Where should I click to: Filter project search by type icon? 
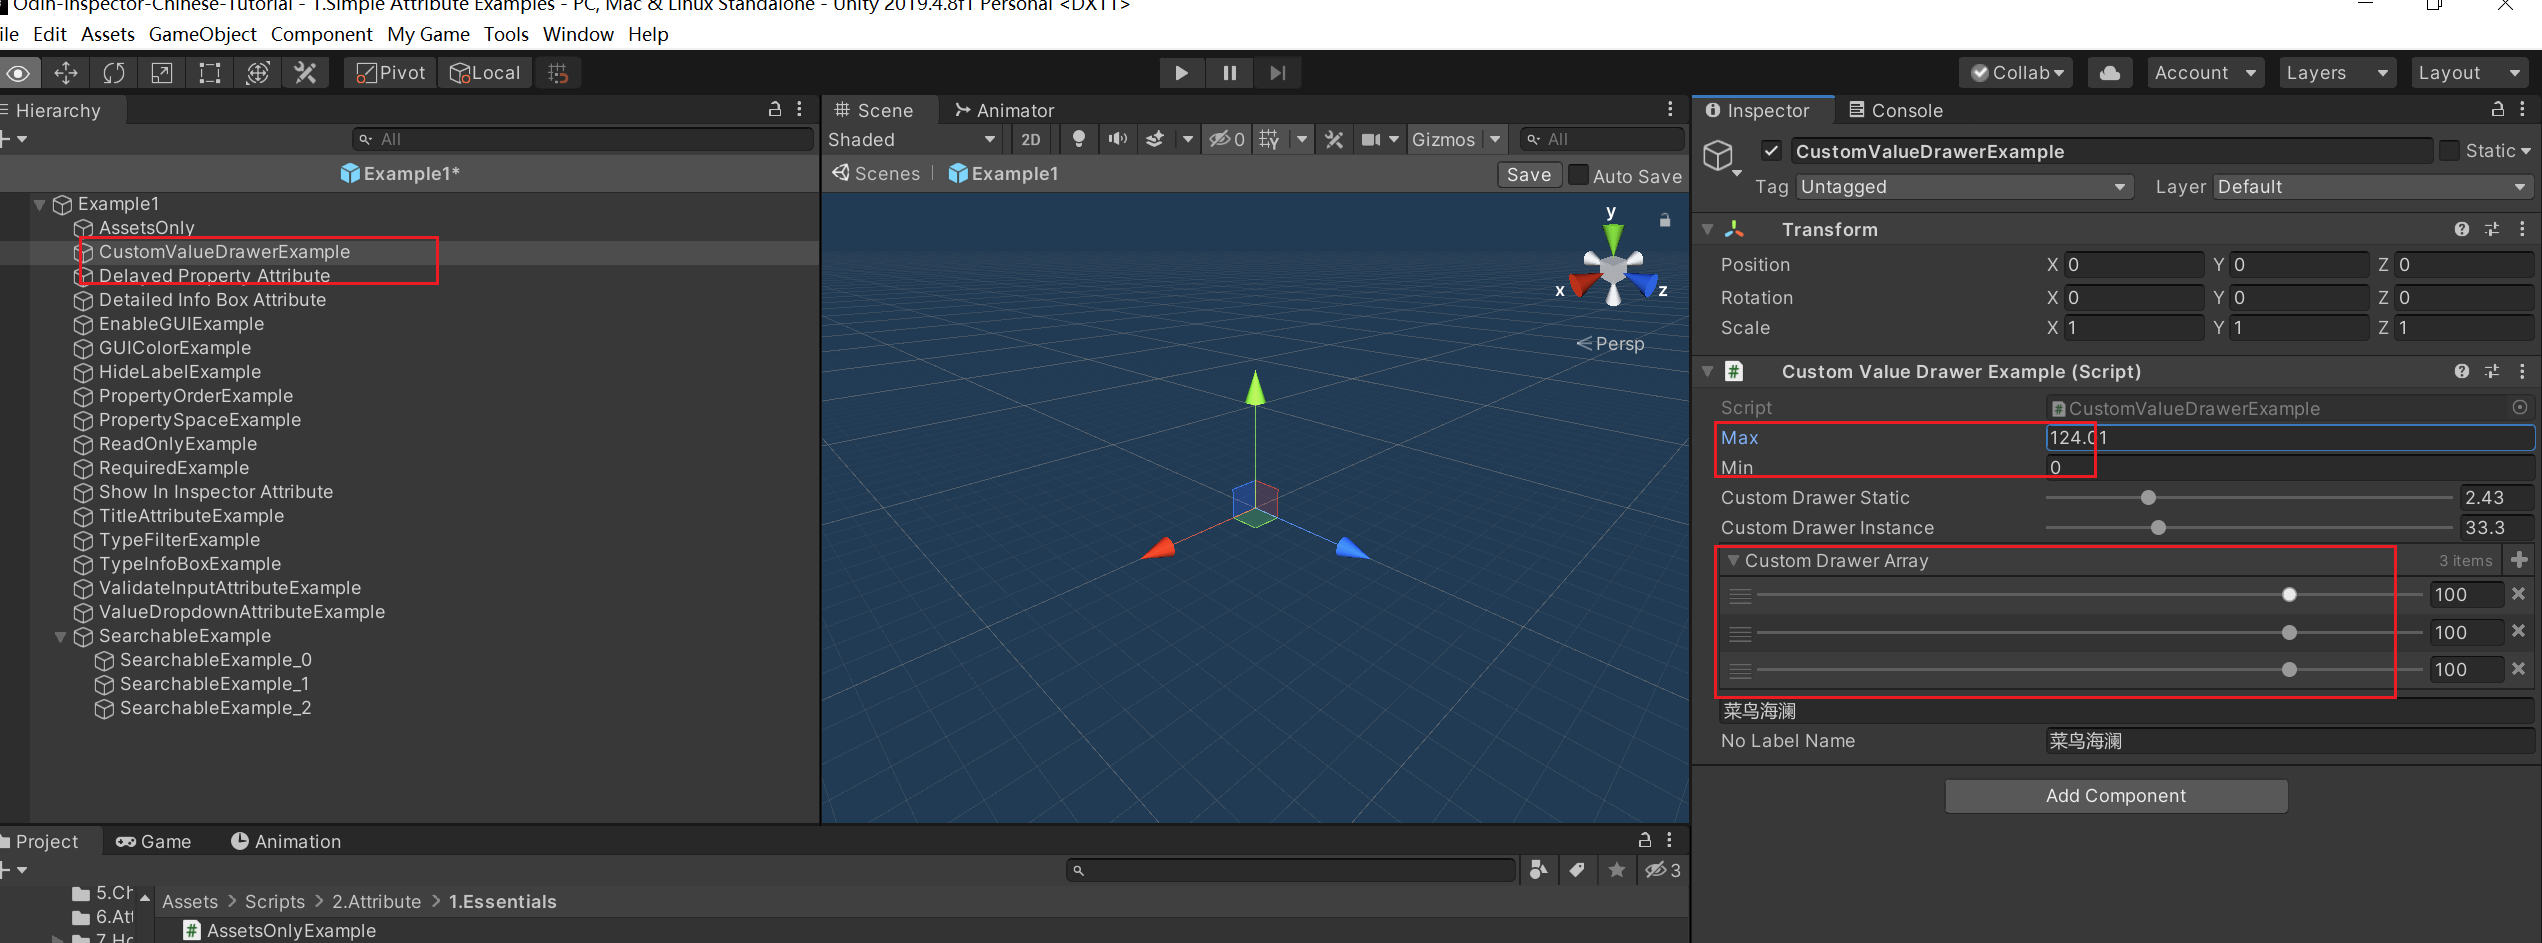1538,870
